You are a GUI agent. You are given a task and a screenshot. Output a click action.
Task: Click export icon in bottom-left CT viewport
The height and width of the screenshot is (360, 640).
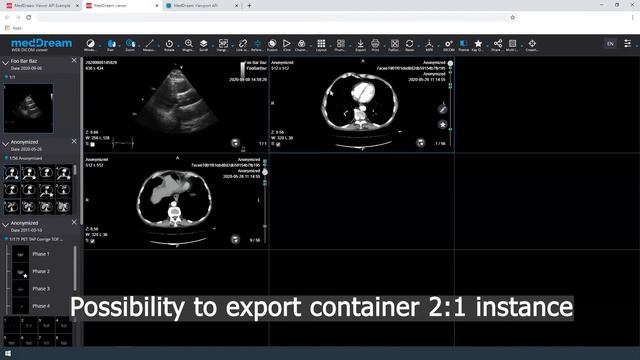(x=235, y=240)
